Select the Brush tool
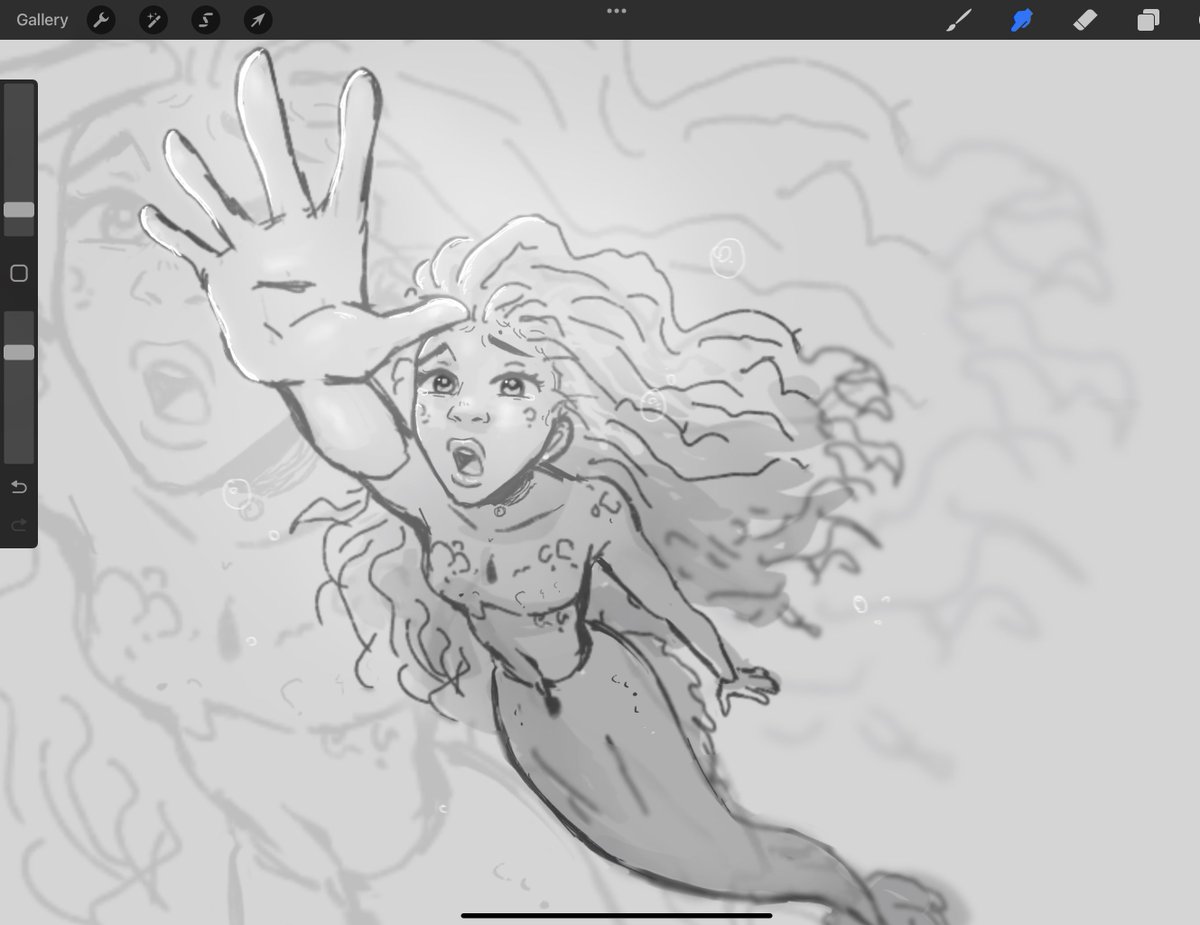Viewport: 1200px width, 925px height. [x=958, y=20]
